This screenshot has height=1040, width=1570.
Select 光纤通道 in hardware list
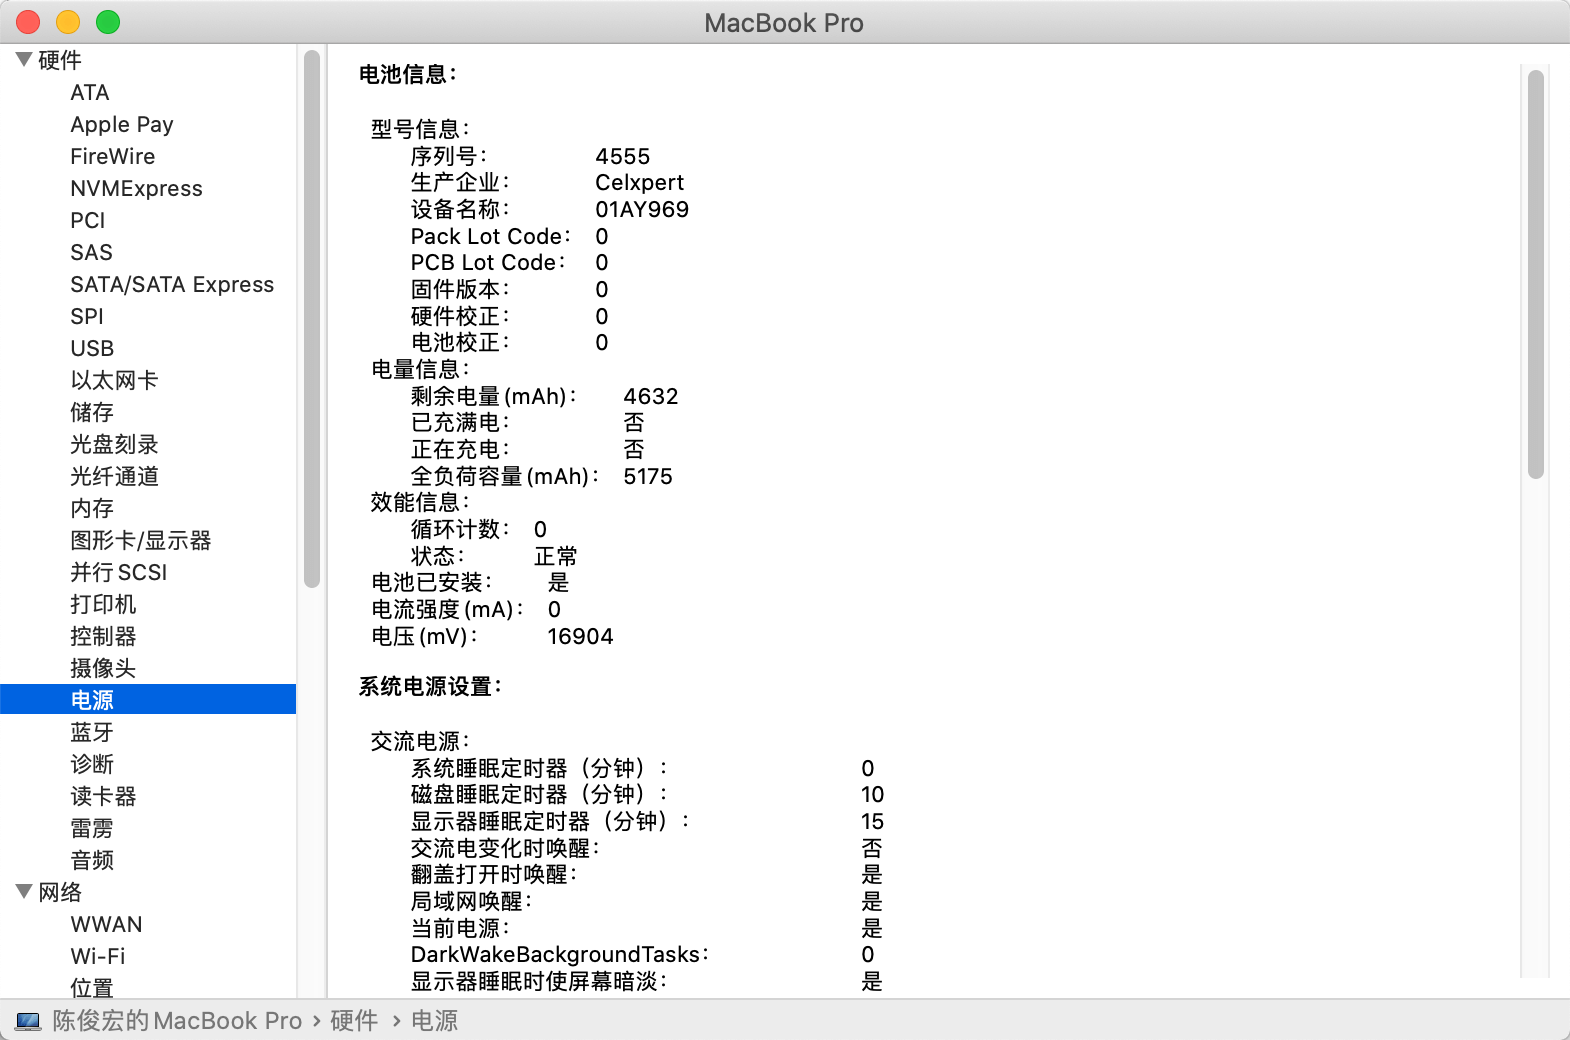coord(114,476)
